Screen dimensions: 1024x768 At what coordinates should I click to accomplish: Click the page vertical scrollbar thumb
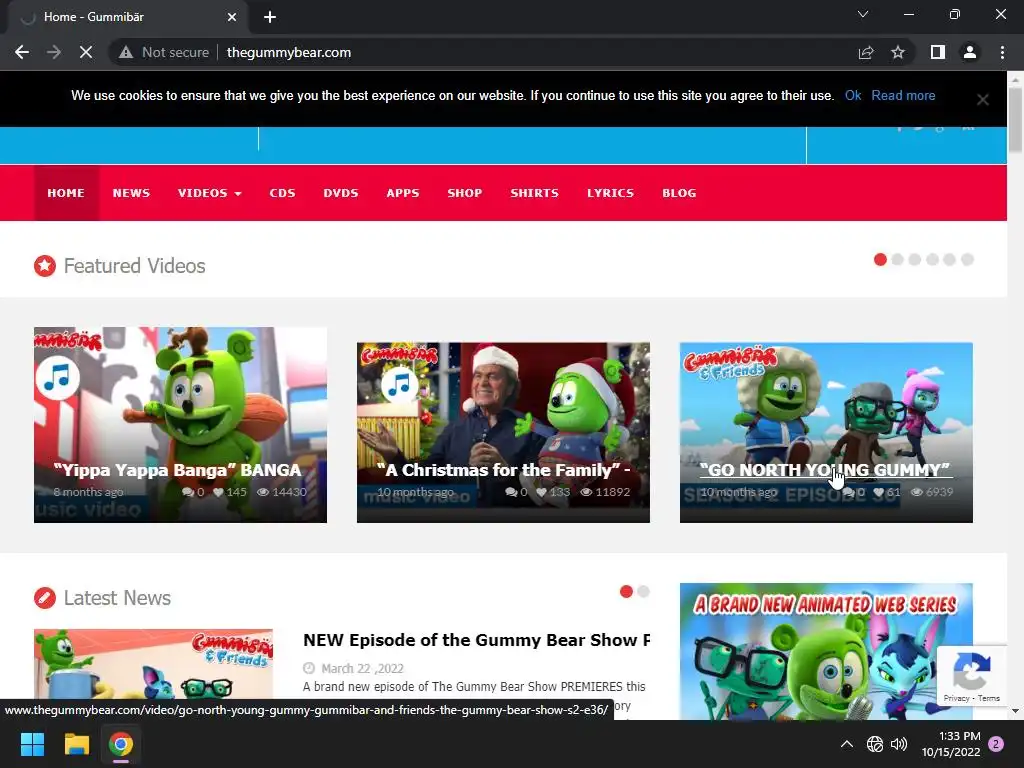1016,120
